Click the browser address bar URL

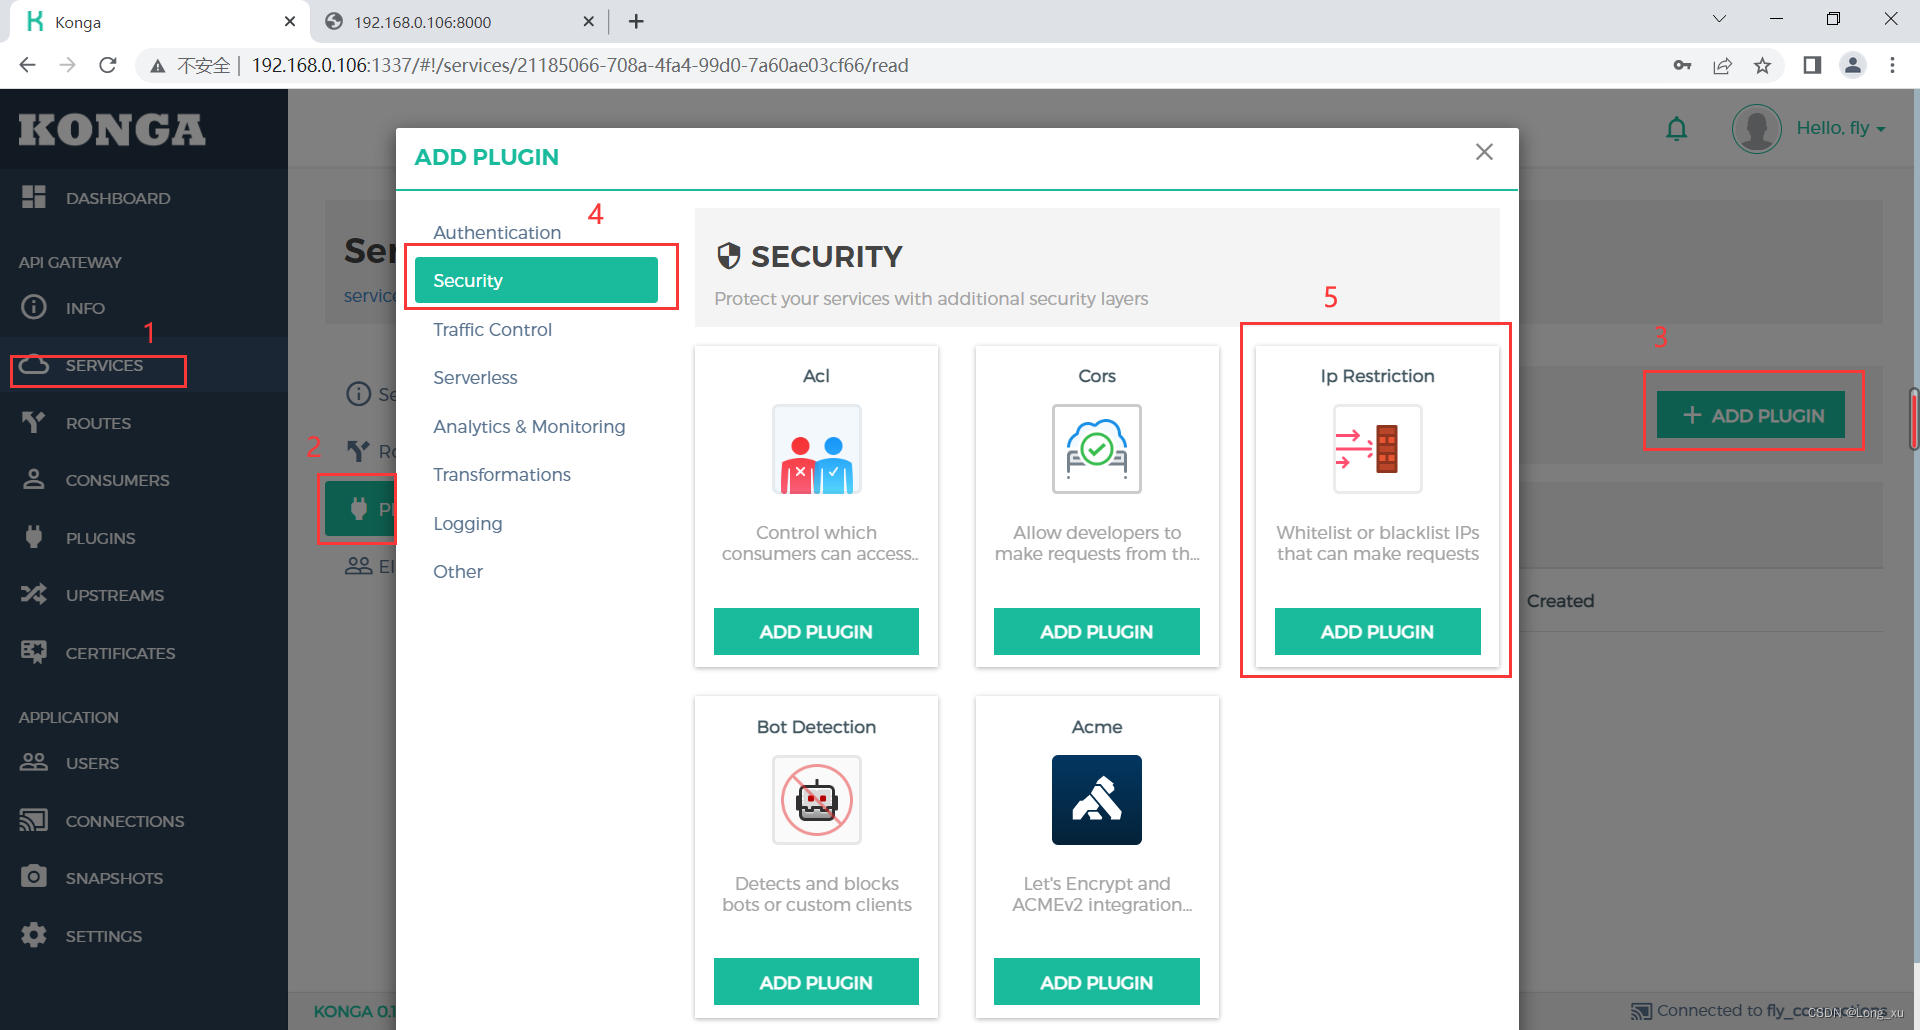point(580,65)
